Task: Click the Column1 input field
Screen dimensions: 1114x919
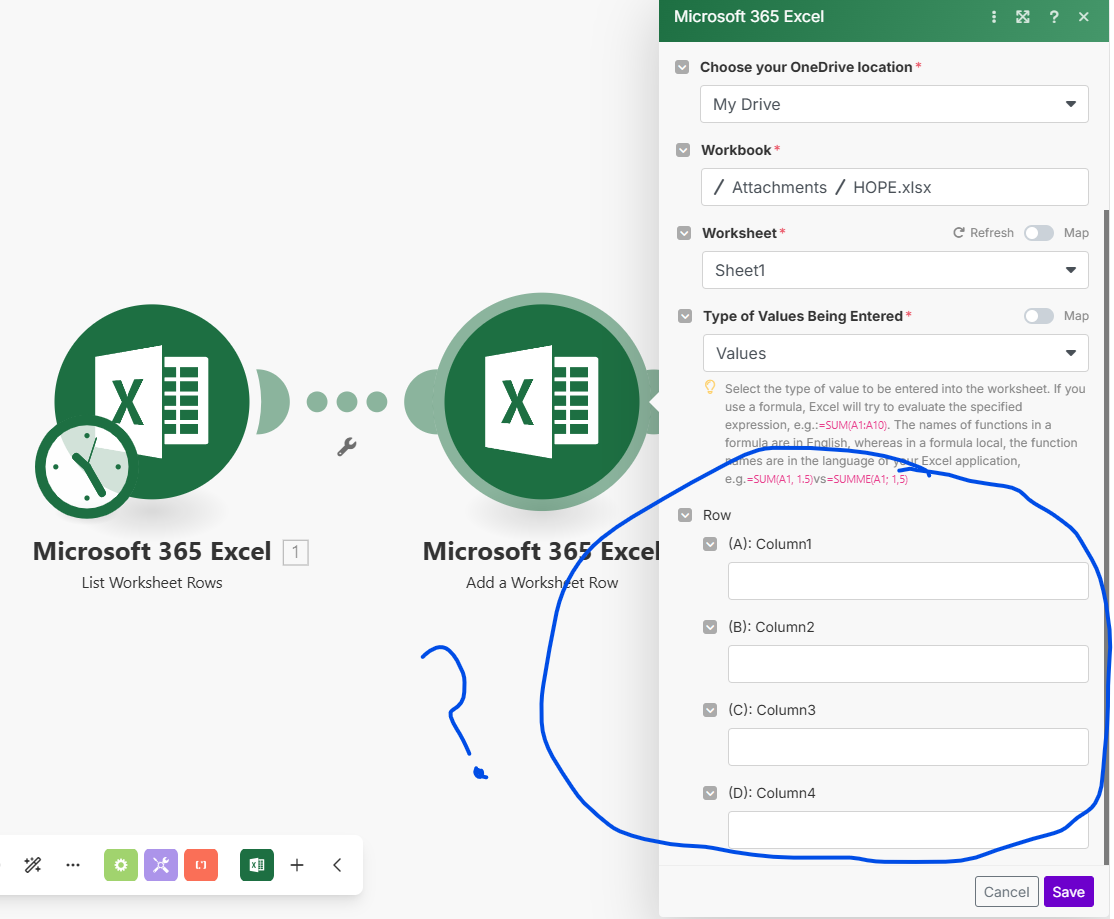Action: 908,581
